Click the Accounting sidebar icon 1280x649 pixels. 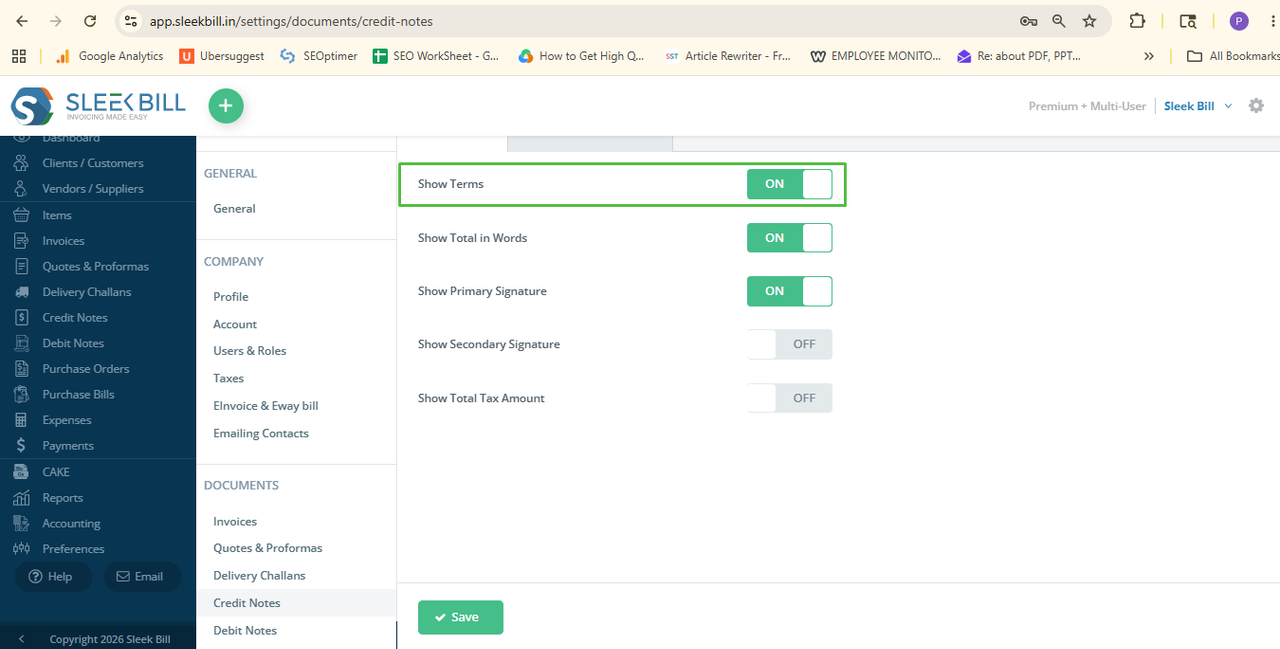coord(21,523)
